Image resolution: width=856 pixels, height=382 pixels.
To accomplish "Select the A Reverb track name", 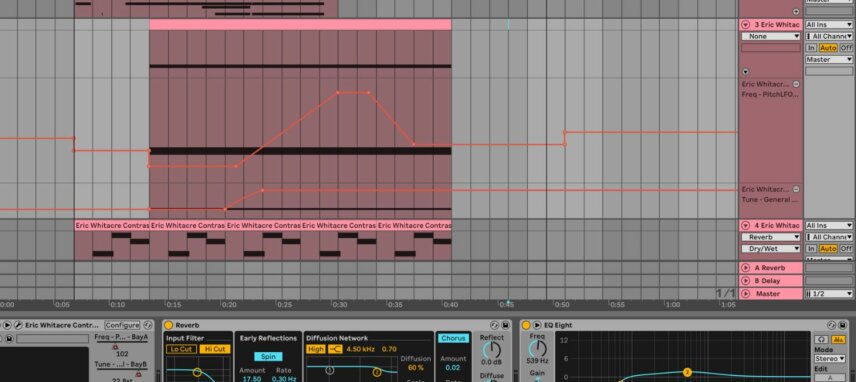I will coord(770,268).
